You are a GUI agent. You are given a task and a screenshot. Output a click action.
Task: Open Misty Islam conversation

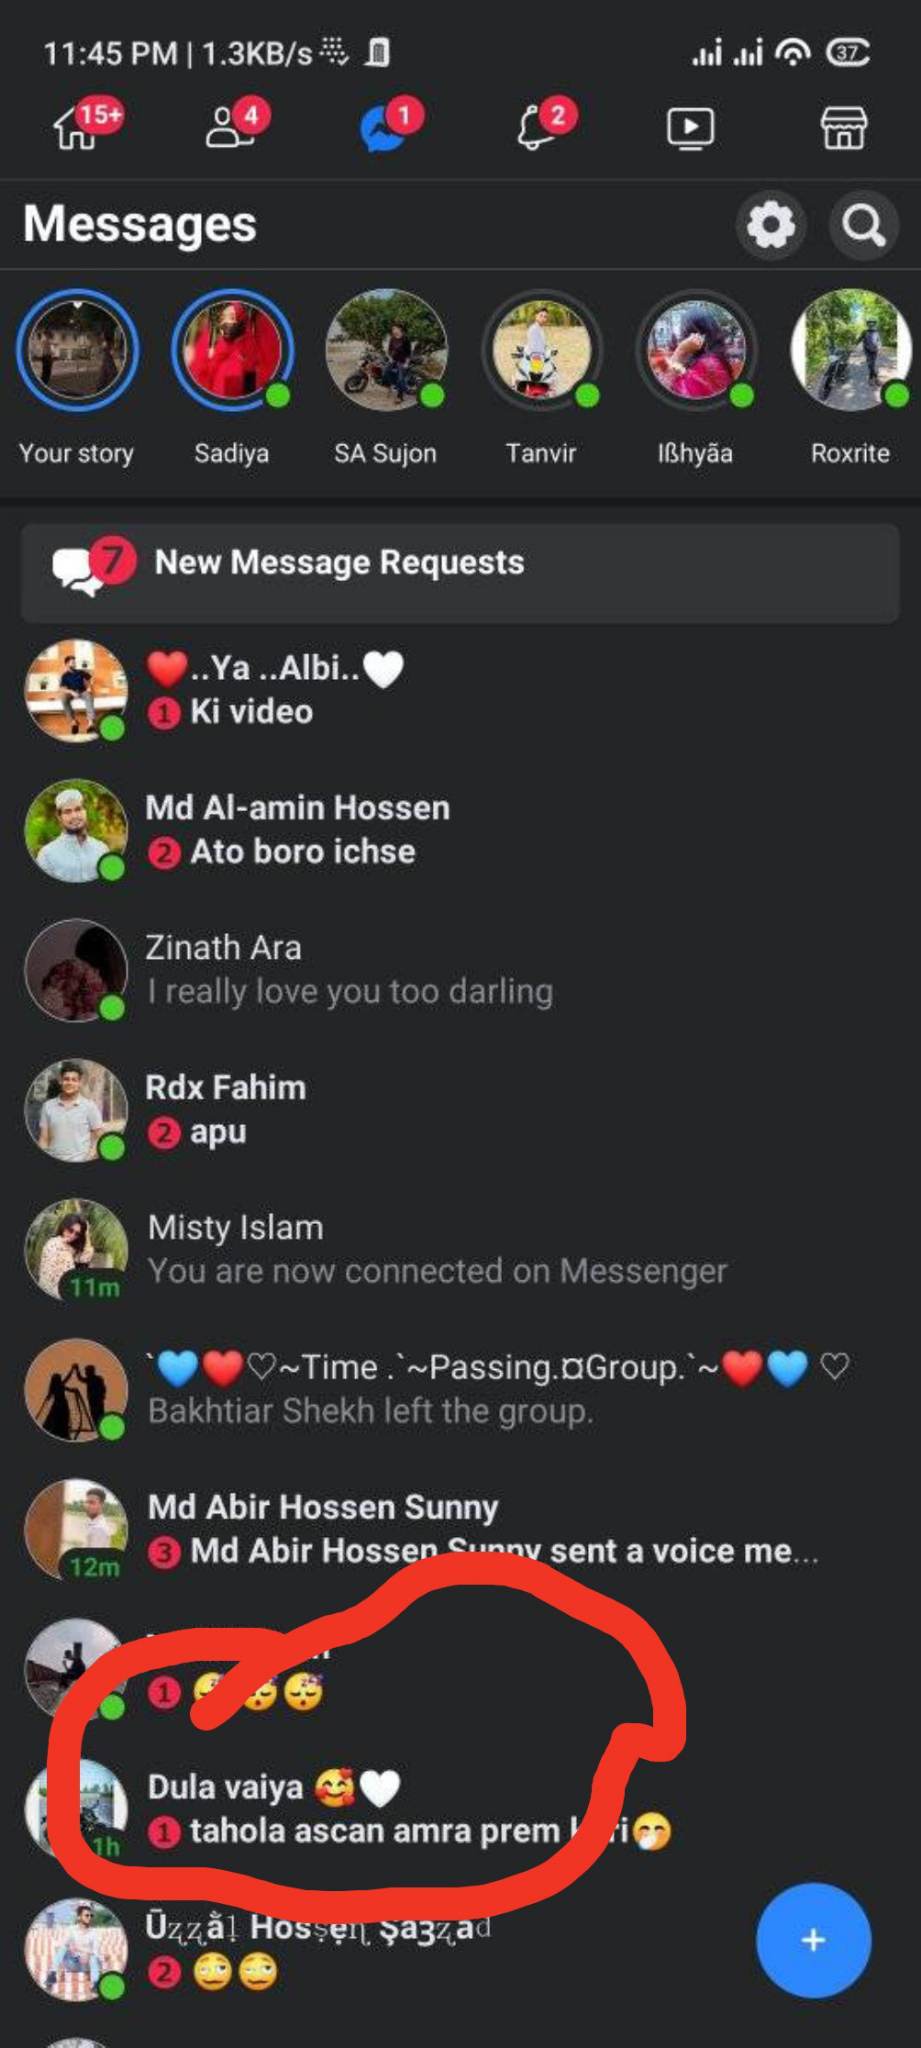pos(460,1250)
